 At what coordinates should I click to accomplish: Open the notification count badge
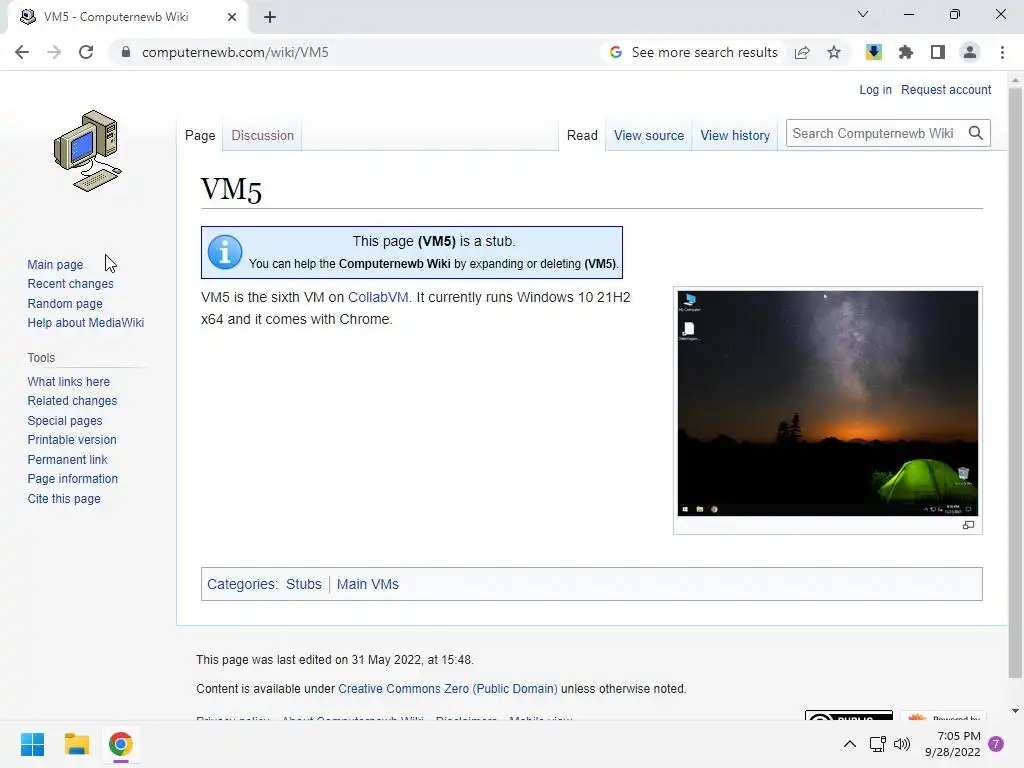[996, 744]
